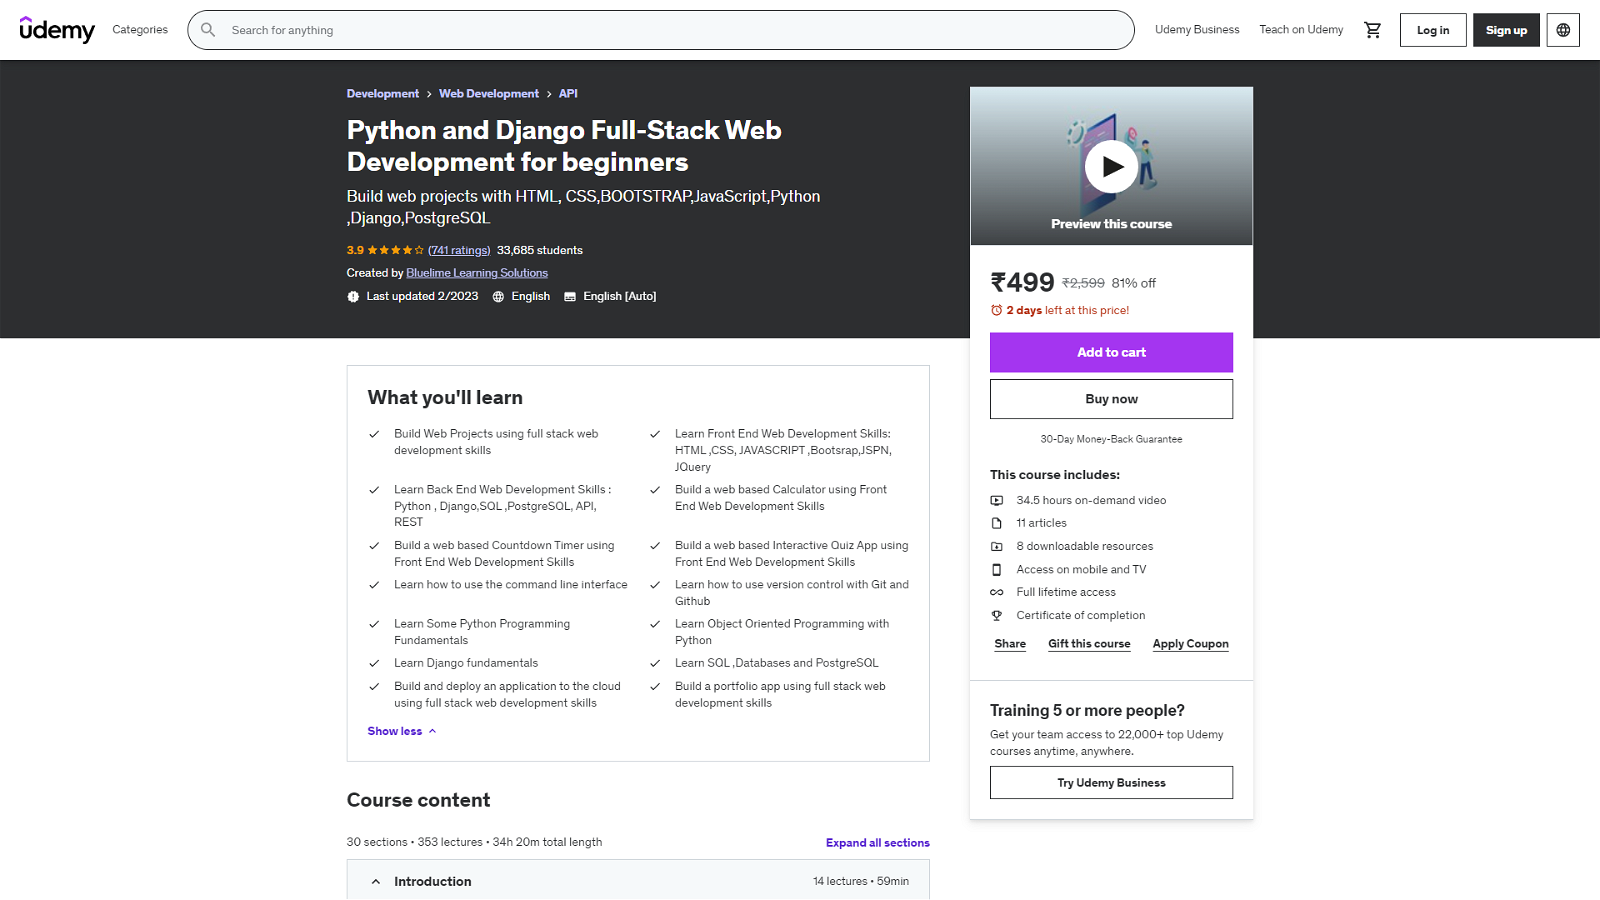This screenshot has width=1600, height=900.
Task: Expand all course sections
Action: click(877, 843)
